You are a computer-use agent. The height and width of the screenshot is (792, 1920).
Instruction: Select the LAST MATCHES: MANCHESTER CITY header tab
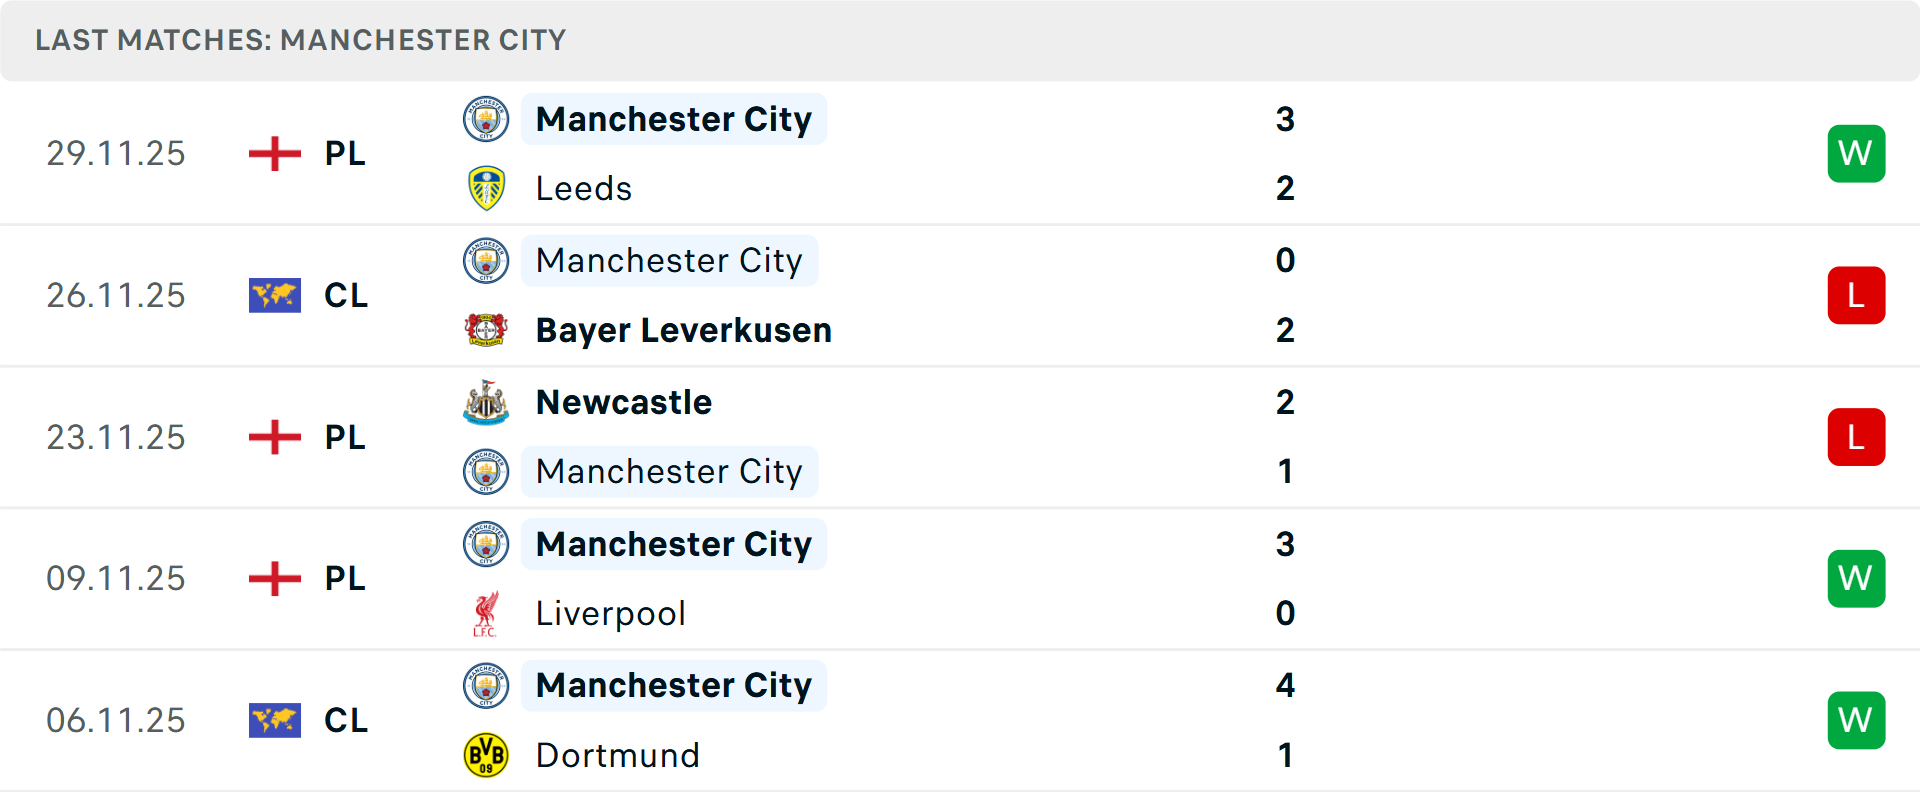(x=300, y=40)
